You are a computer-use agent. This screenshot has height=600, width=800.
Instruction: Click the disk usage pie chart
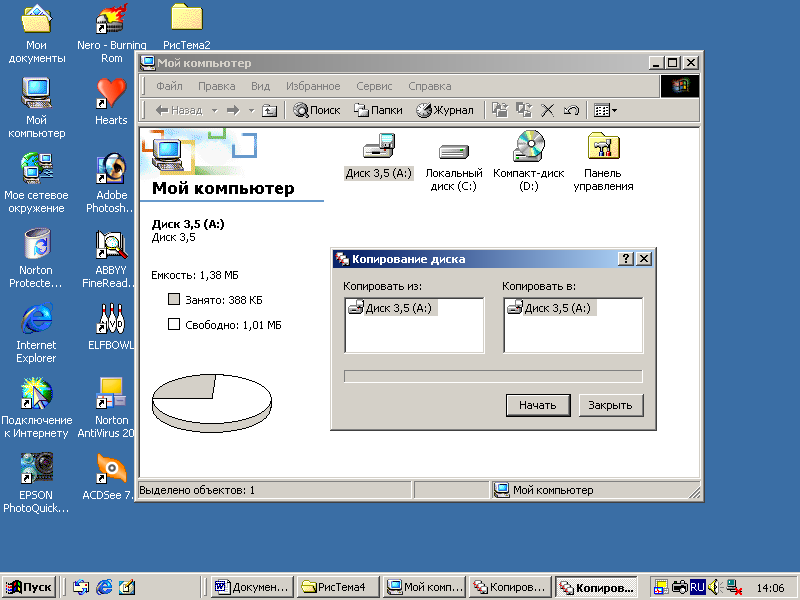click(x=212, y=403)
